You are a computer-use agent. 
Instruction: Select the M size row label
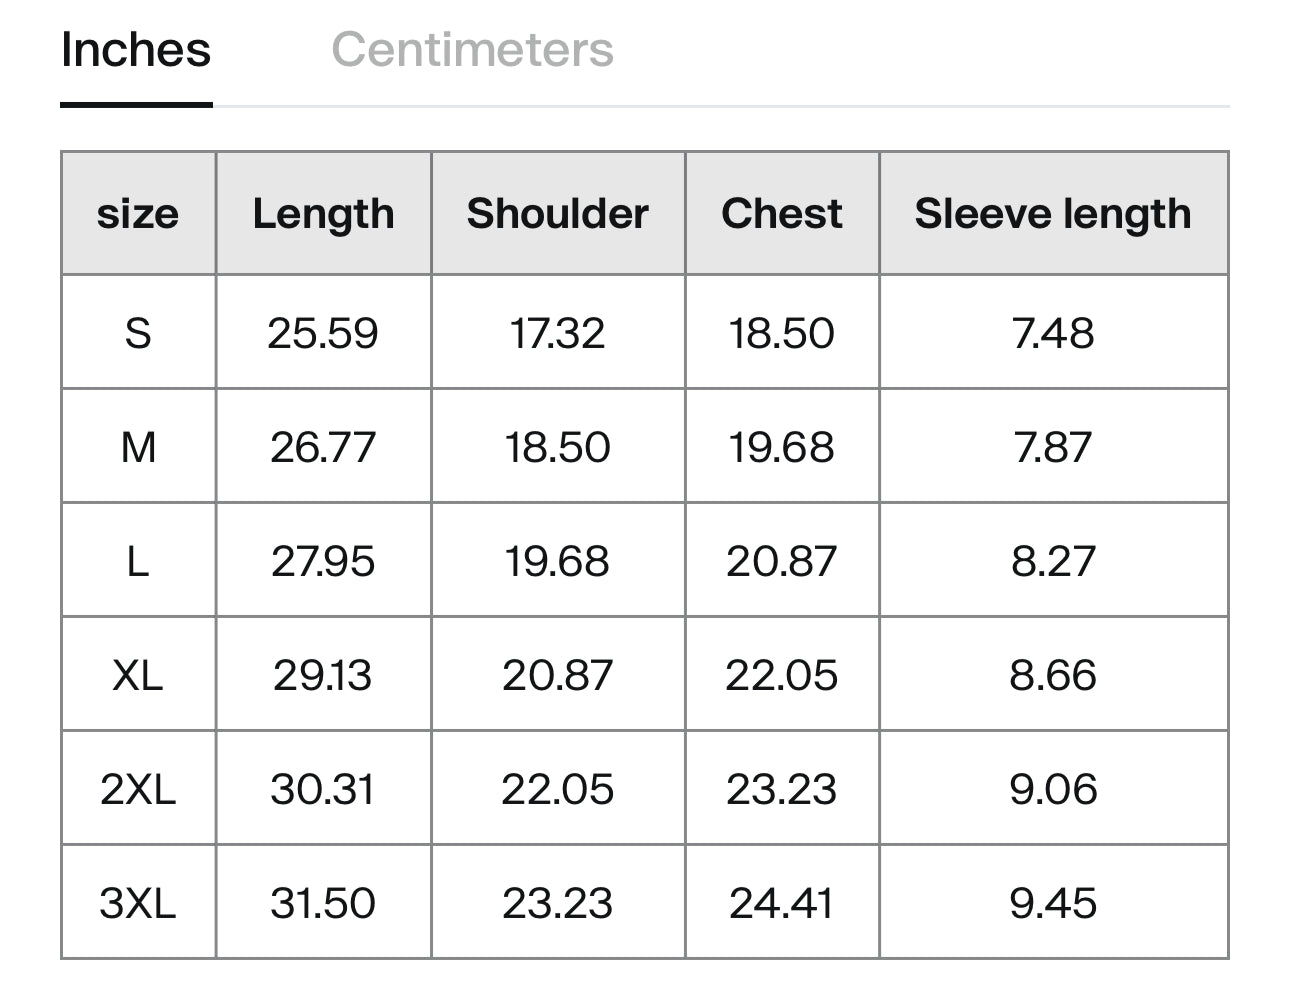138,447
